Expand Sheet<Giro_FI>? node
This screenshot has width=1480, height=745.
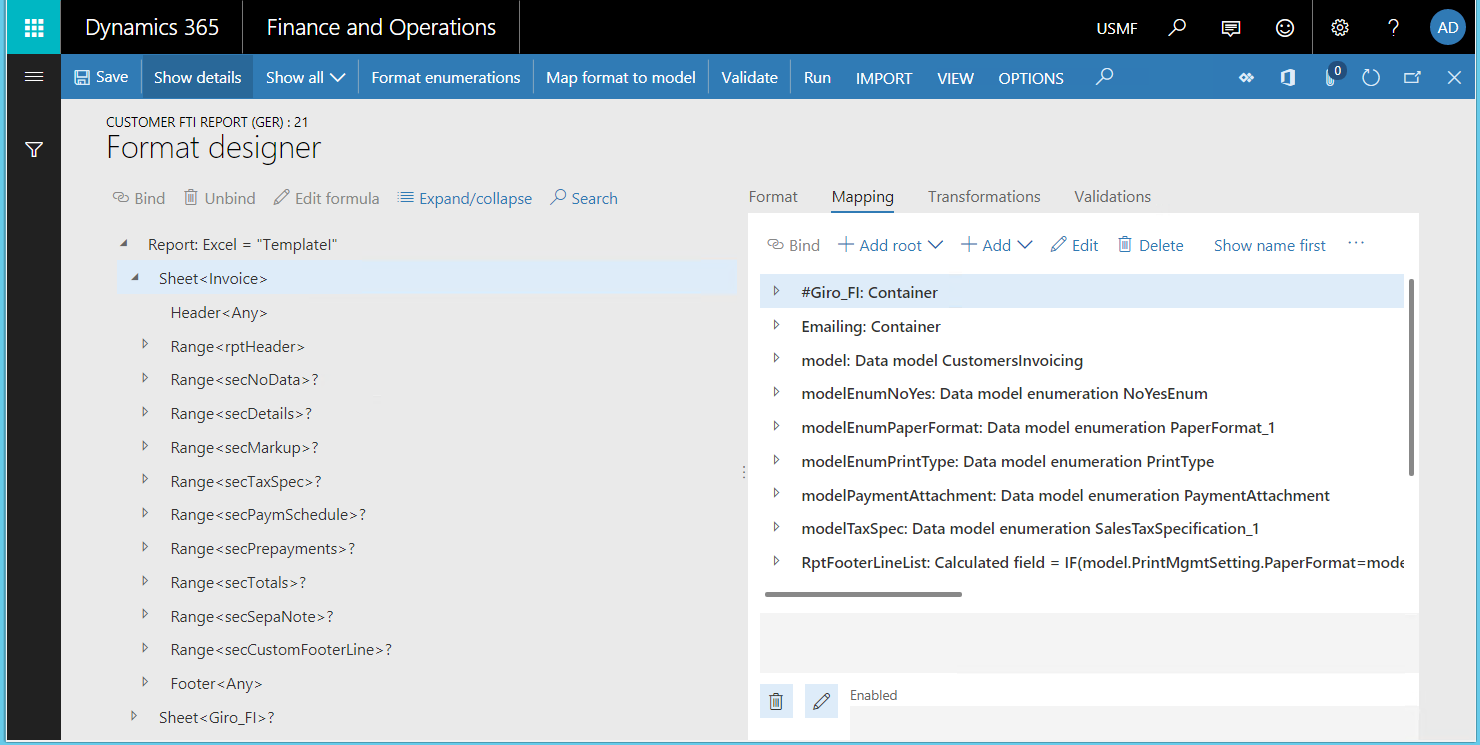click(x=134, y=715)
